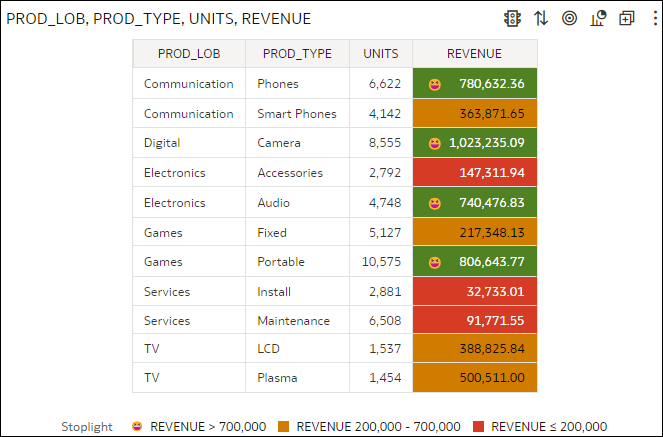Open the stoplight conditional formatting icon

[x=512, y=19]
